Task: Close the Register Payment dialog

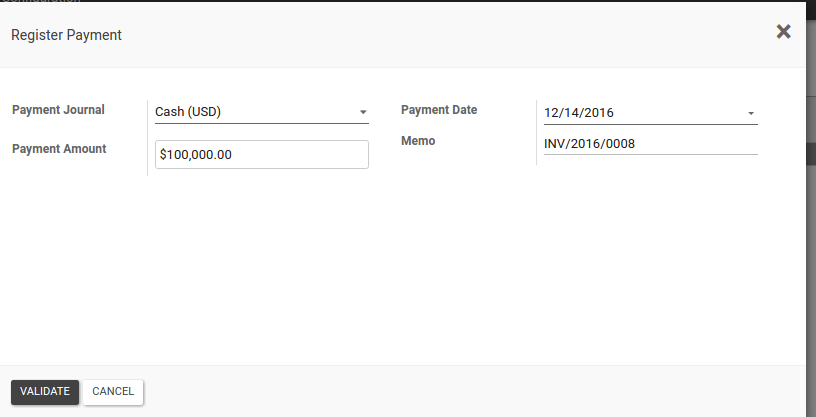Action: 783,32
